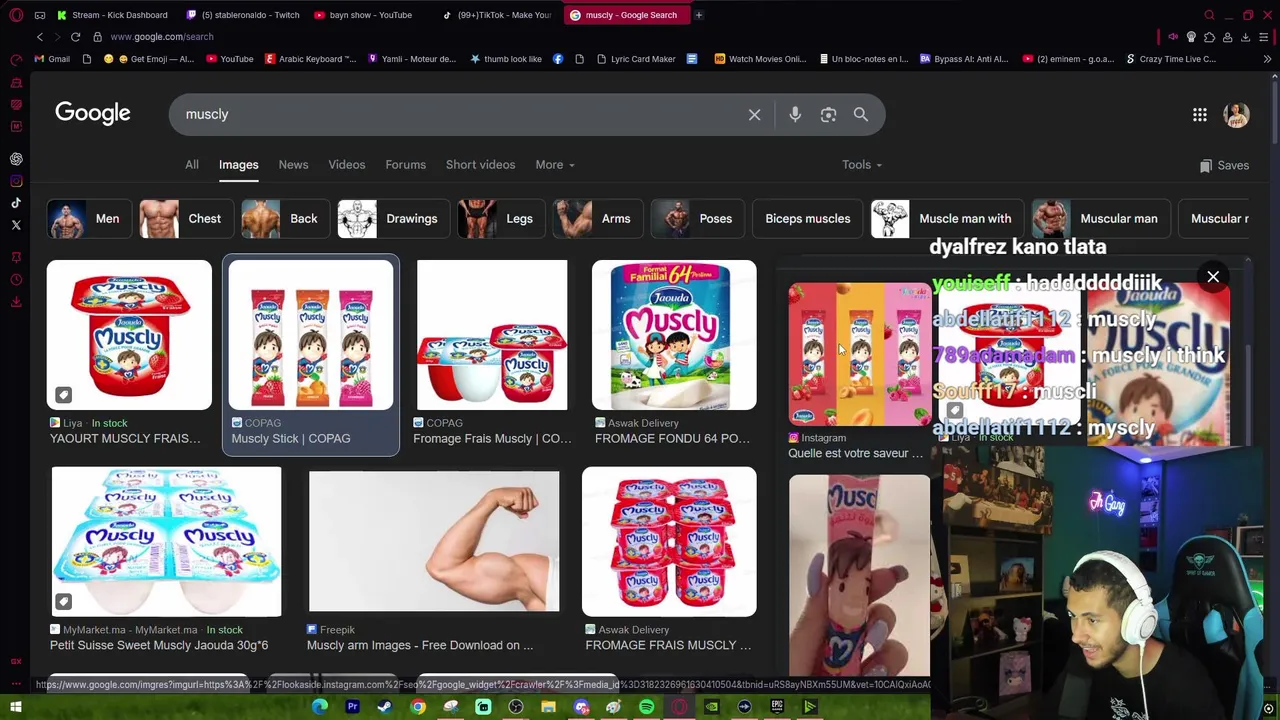Switch to the bayn show YouTube tab

pyautogui.click(x=370, y=15)
